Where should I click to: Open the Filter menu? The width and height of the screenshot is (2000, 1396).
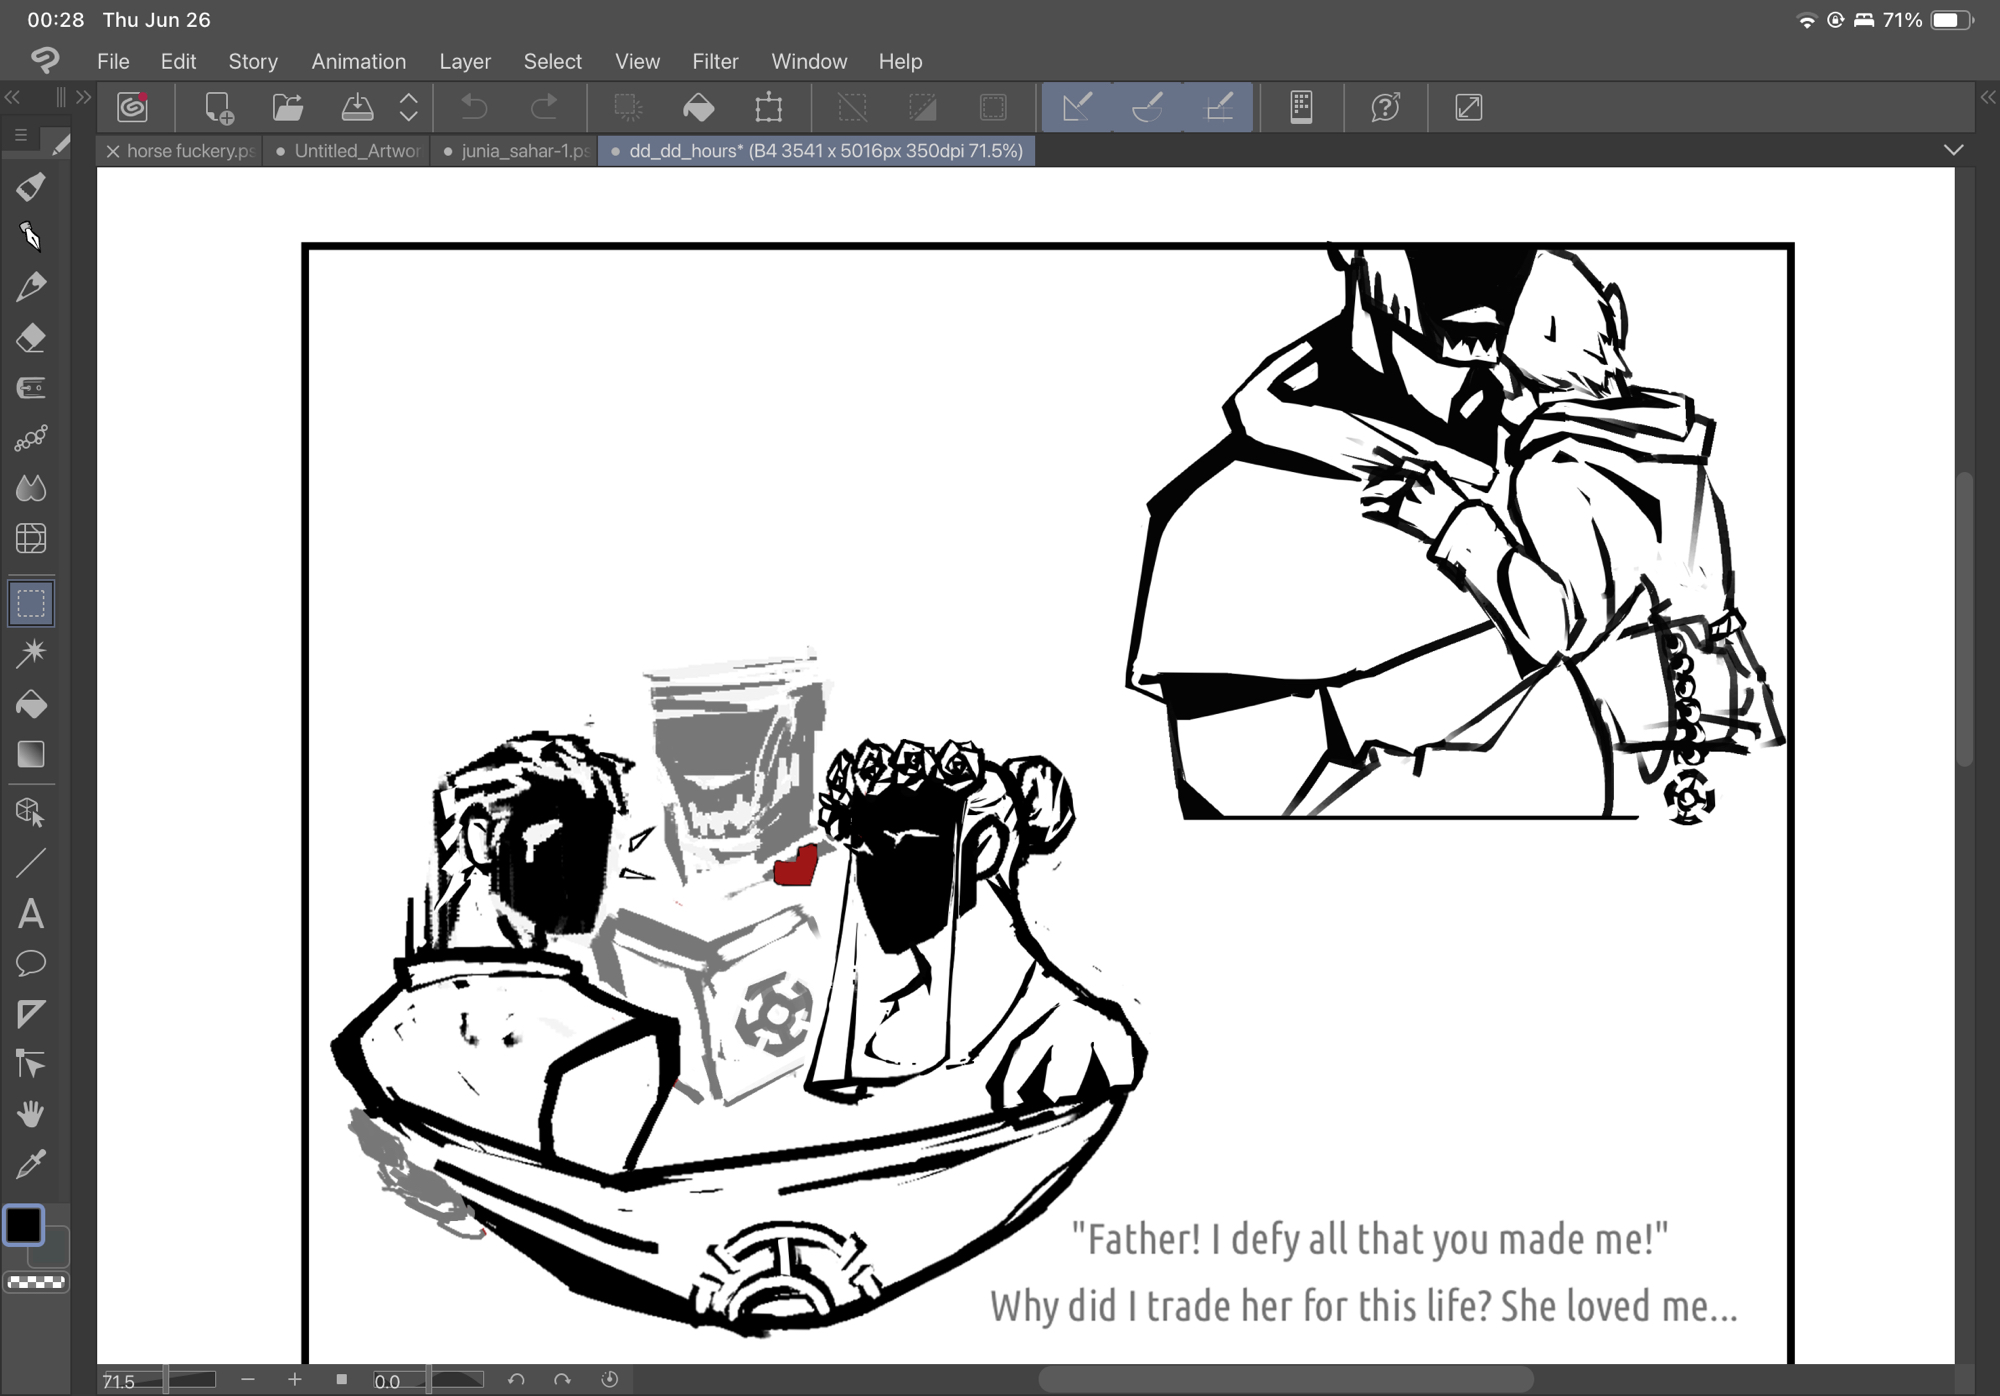(x=715, y=61)
